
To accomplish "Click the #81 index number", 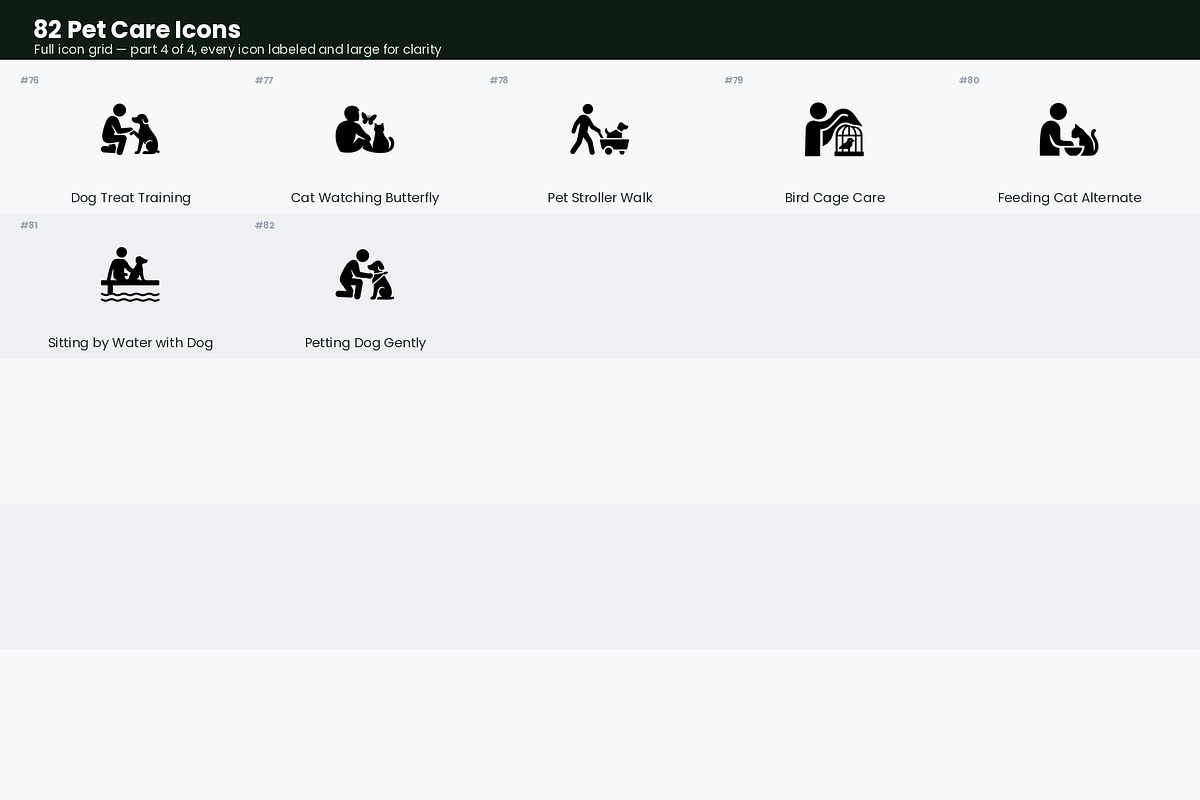I will (x=29, y=225).
